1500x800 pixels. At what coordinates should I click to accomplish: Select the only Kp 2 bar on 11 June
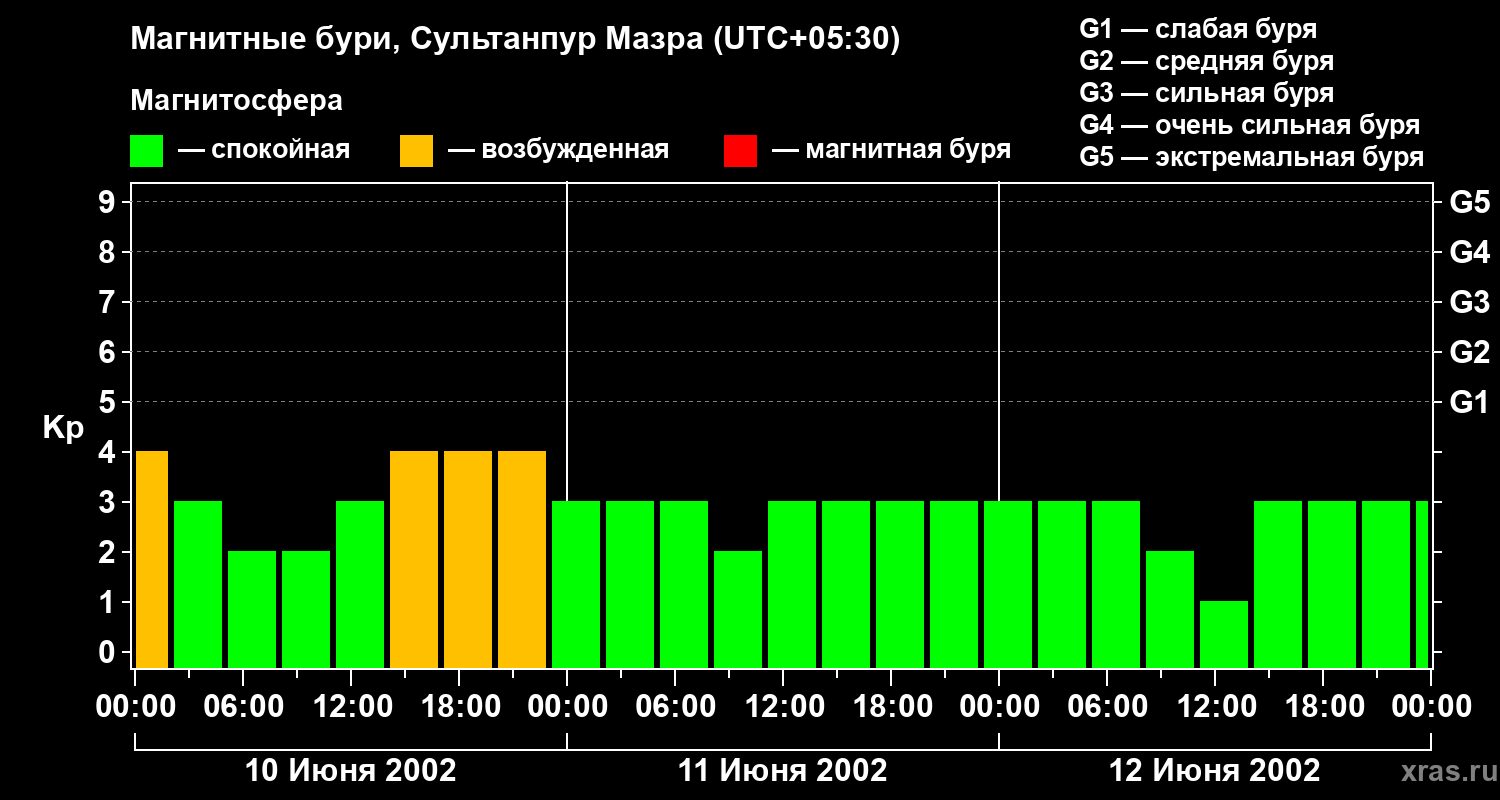[x=738, y=609]
